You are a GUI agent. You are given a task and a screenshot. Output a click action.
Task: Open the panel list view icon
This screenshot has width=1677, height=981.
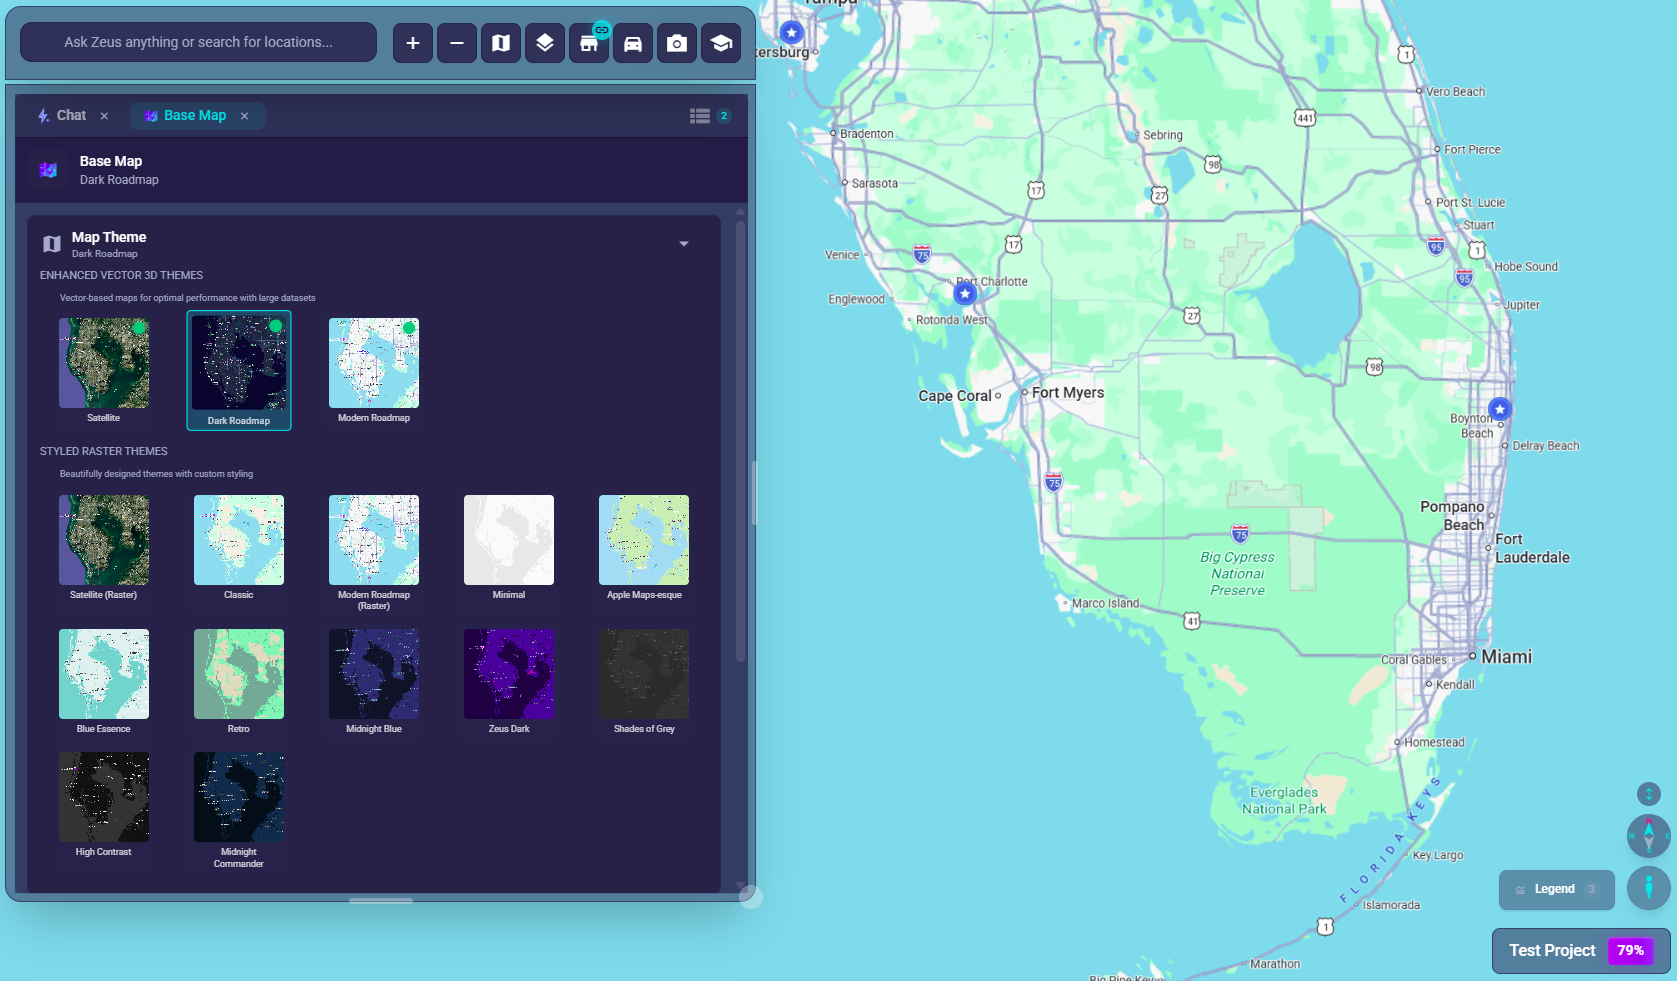click(700, 116)
